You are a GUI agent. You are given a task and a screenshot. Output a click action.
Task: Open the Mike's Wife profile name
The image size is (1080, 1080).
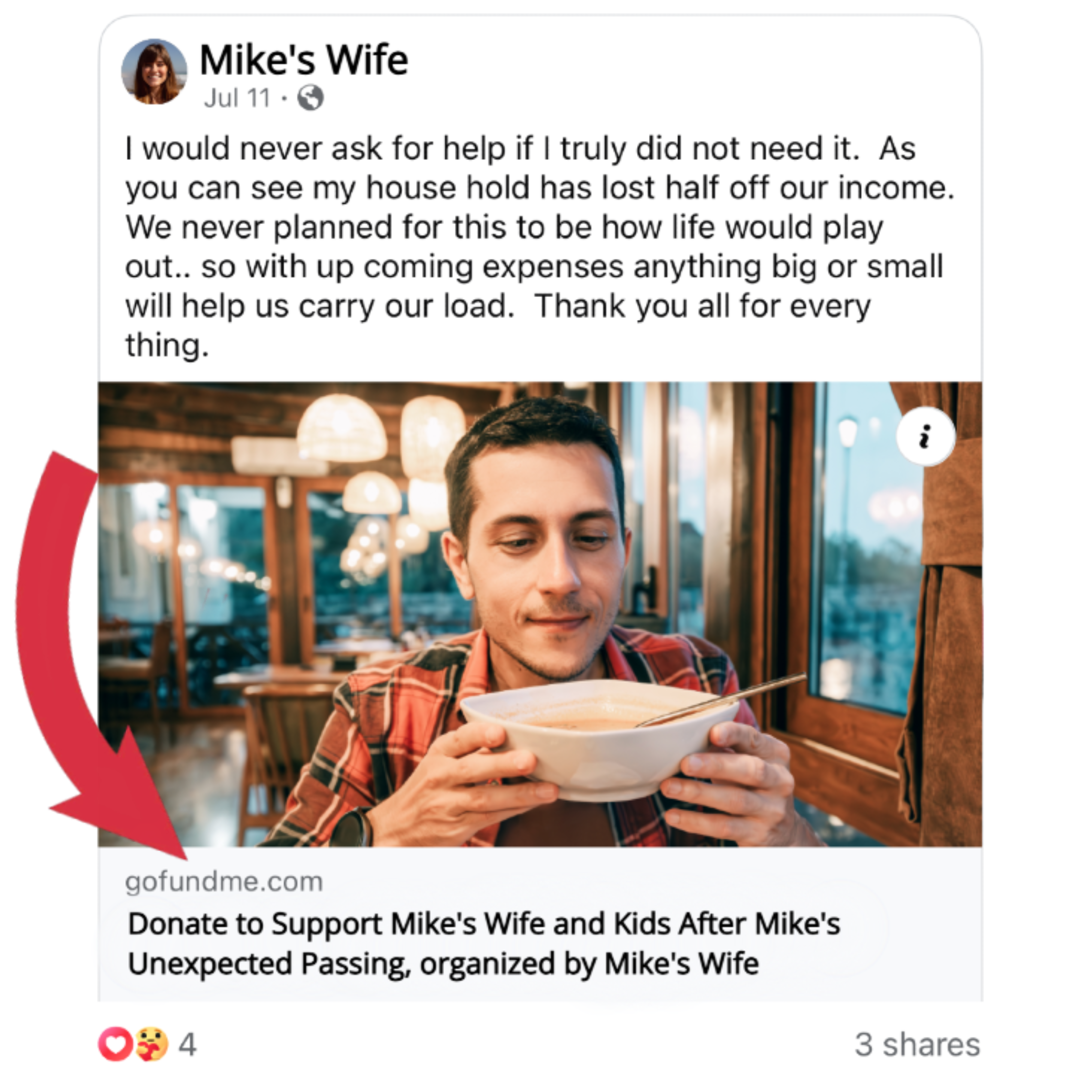click(x=304, y=60)
